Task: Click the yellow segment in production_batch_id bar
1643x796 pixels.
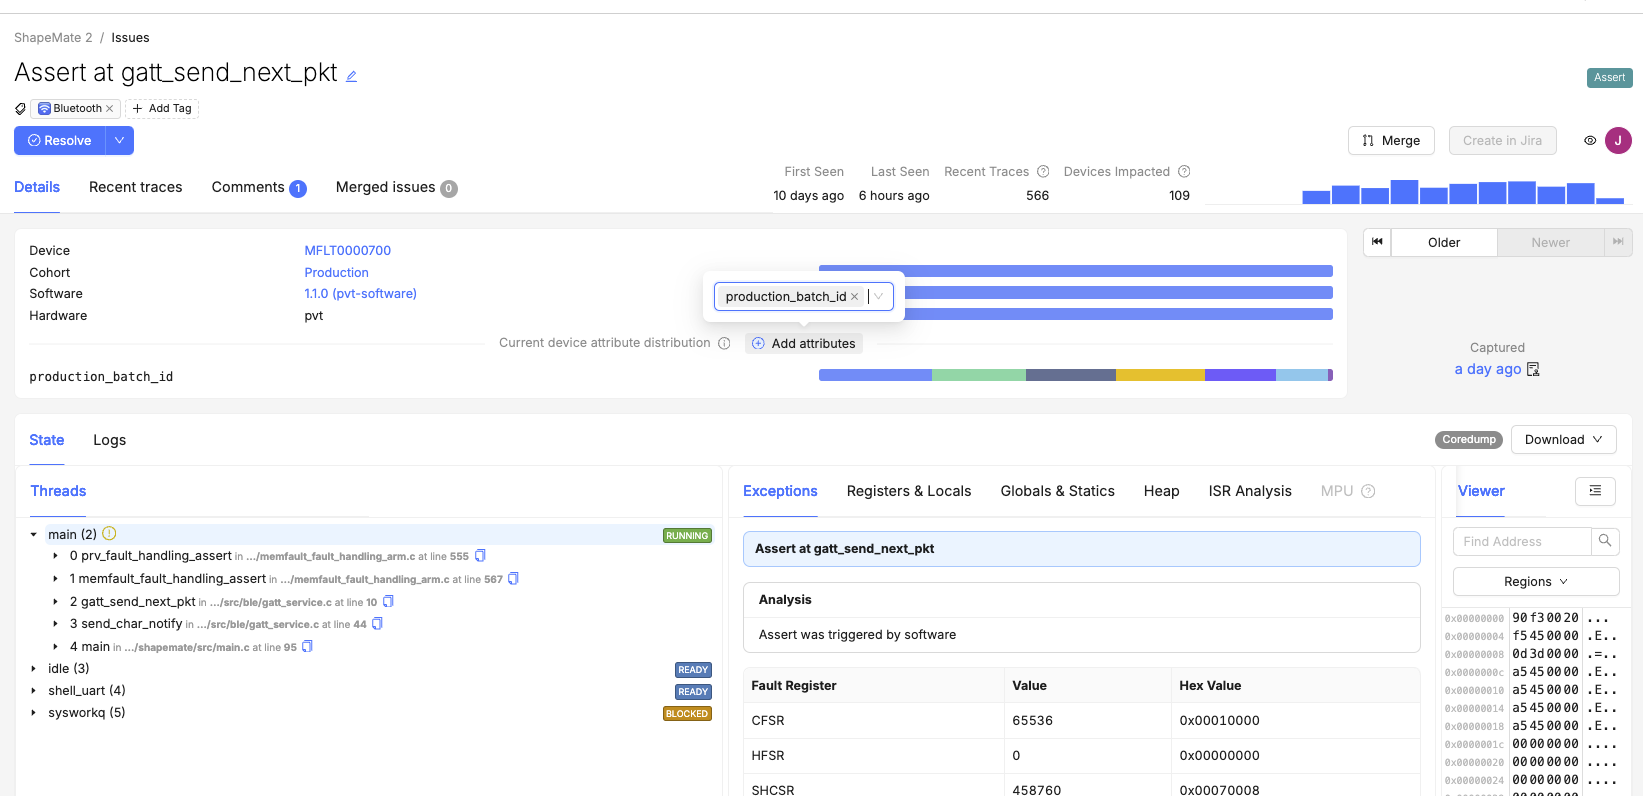Action: [1159, 375]
